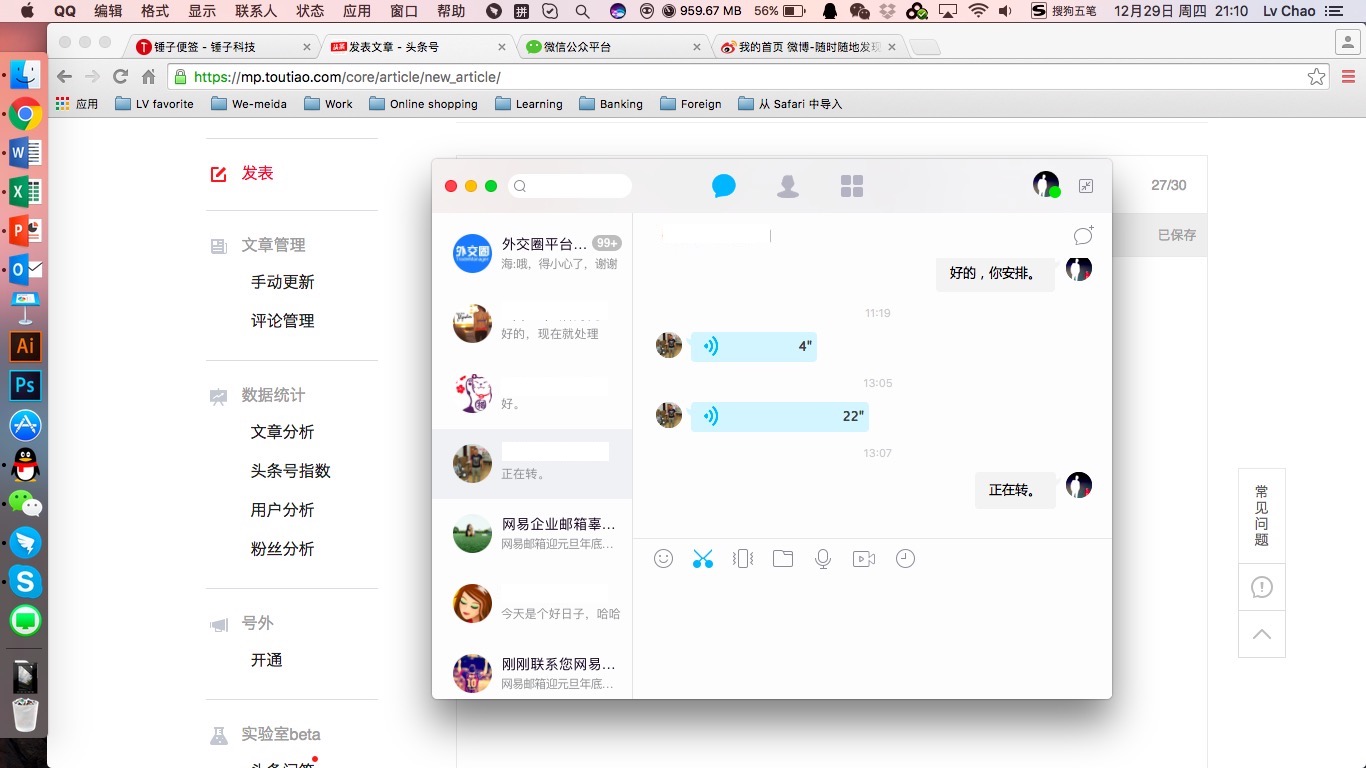1366x768 pixels.
Task: Bookmark this page with the star icon
Action: tap(1317, 76)
